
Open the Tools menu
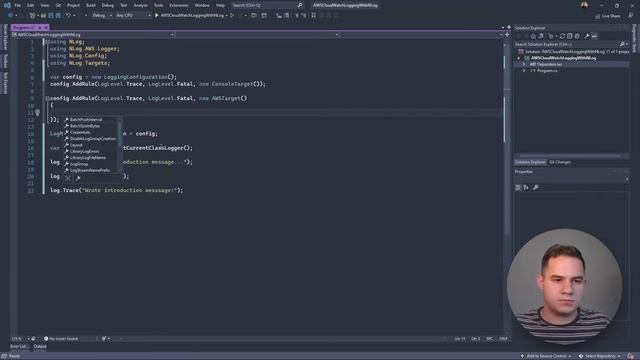158,5
